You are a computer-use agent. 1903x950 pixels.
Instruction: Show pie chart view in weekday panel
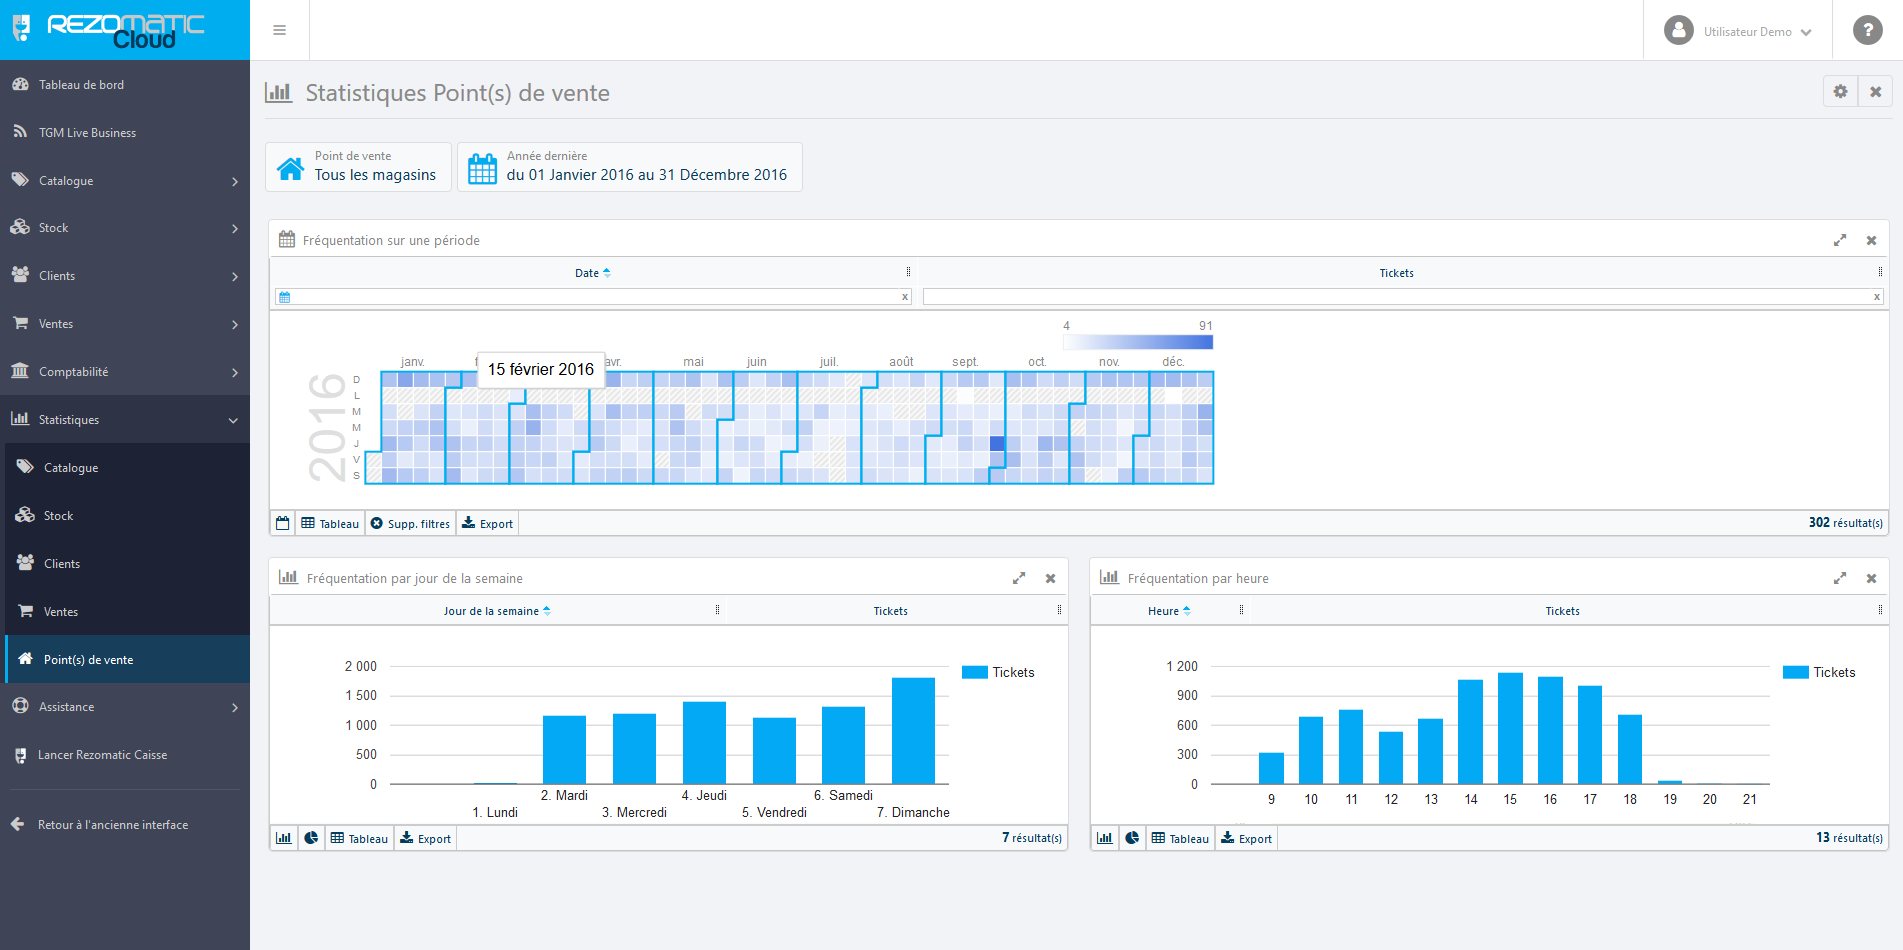312,838
